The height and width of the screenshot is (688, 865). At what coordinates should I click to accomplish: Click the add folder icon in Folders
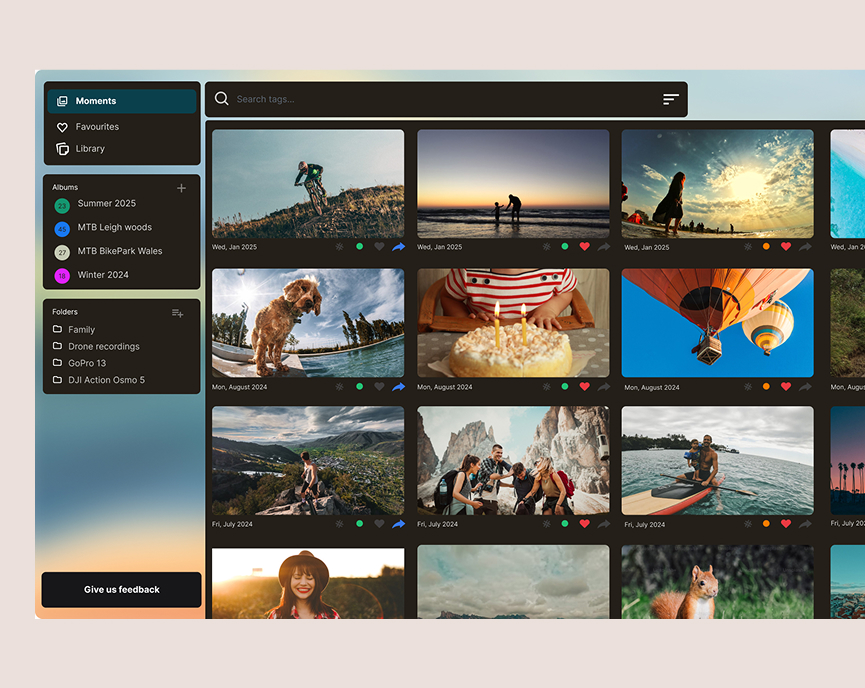coord(177,313)
